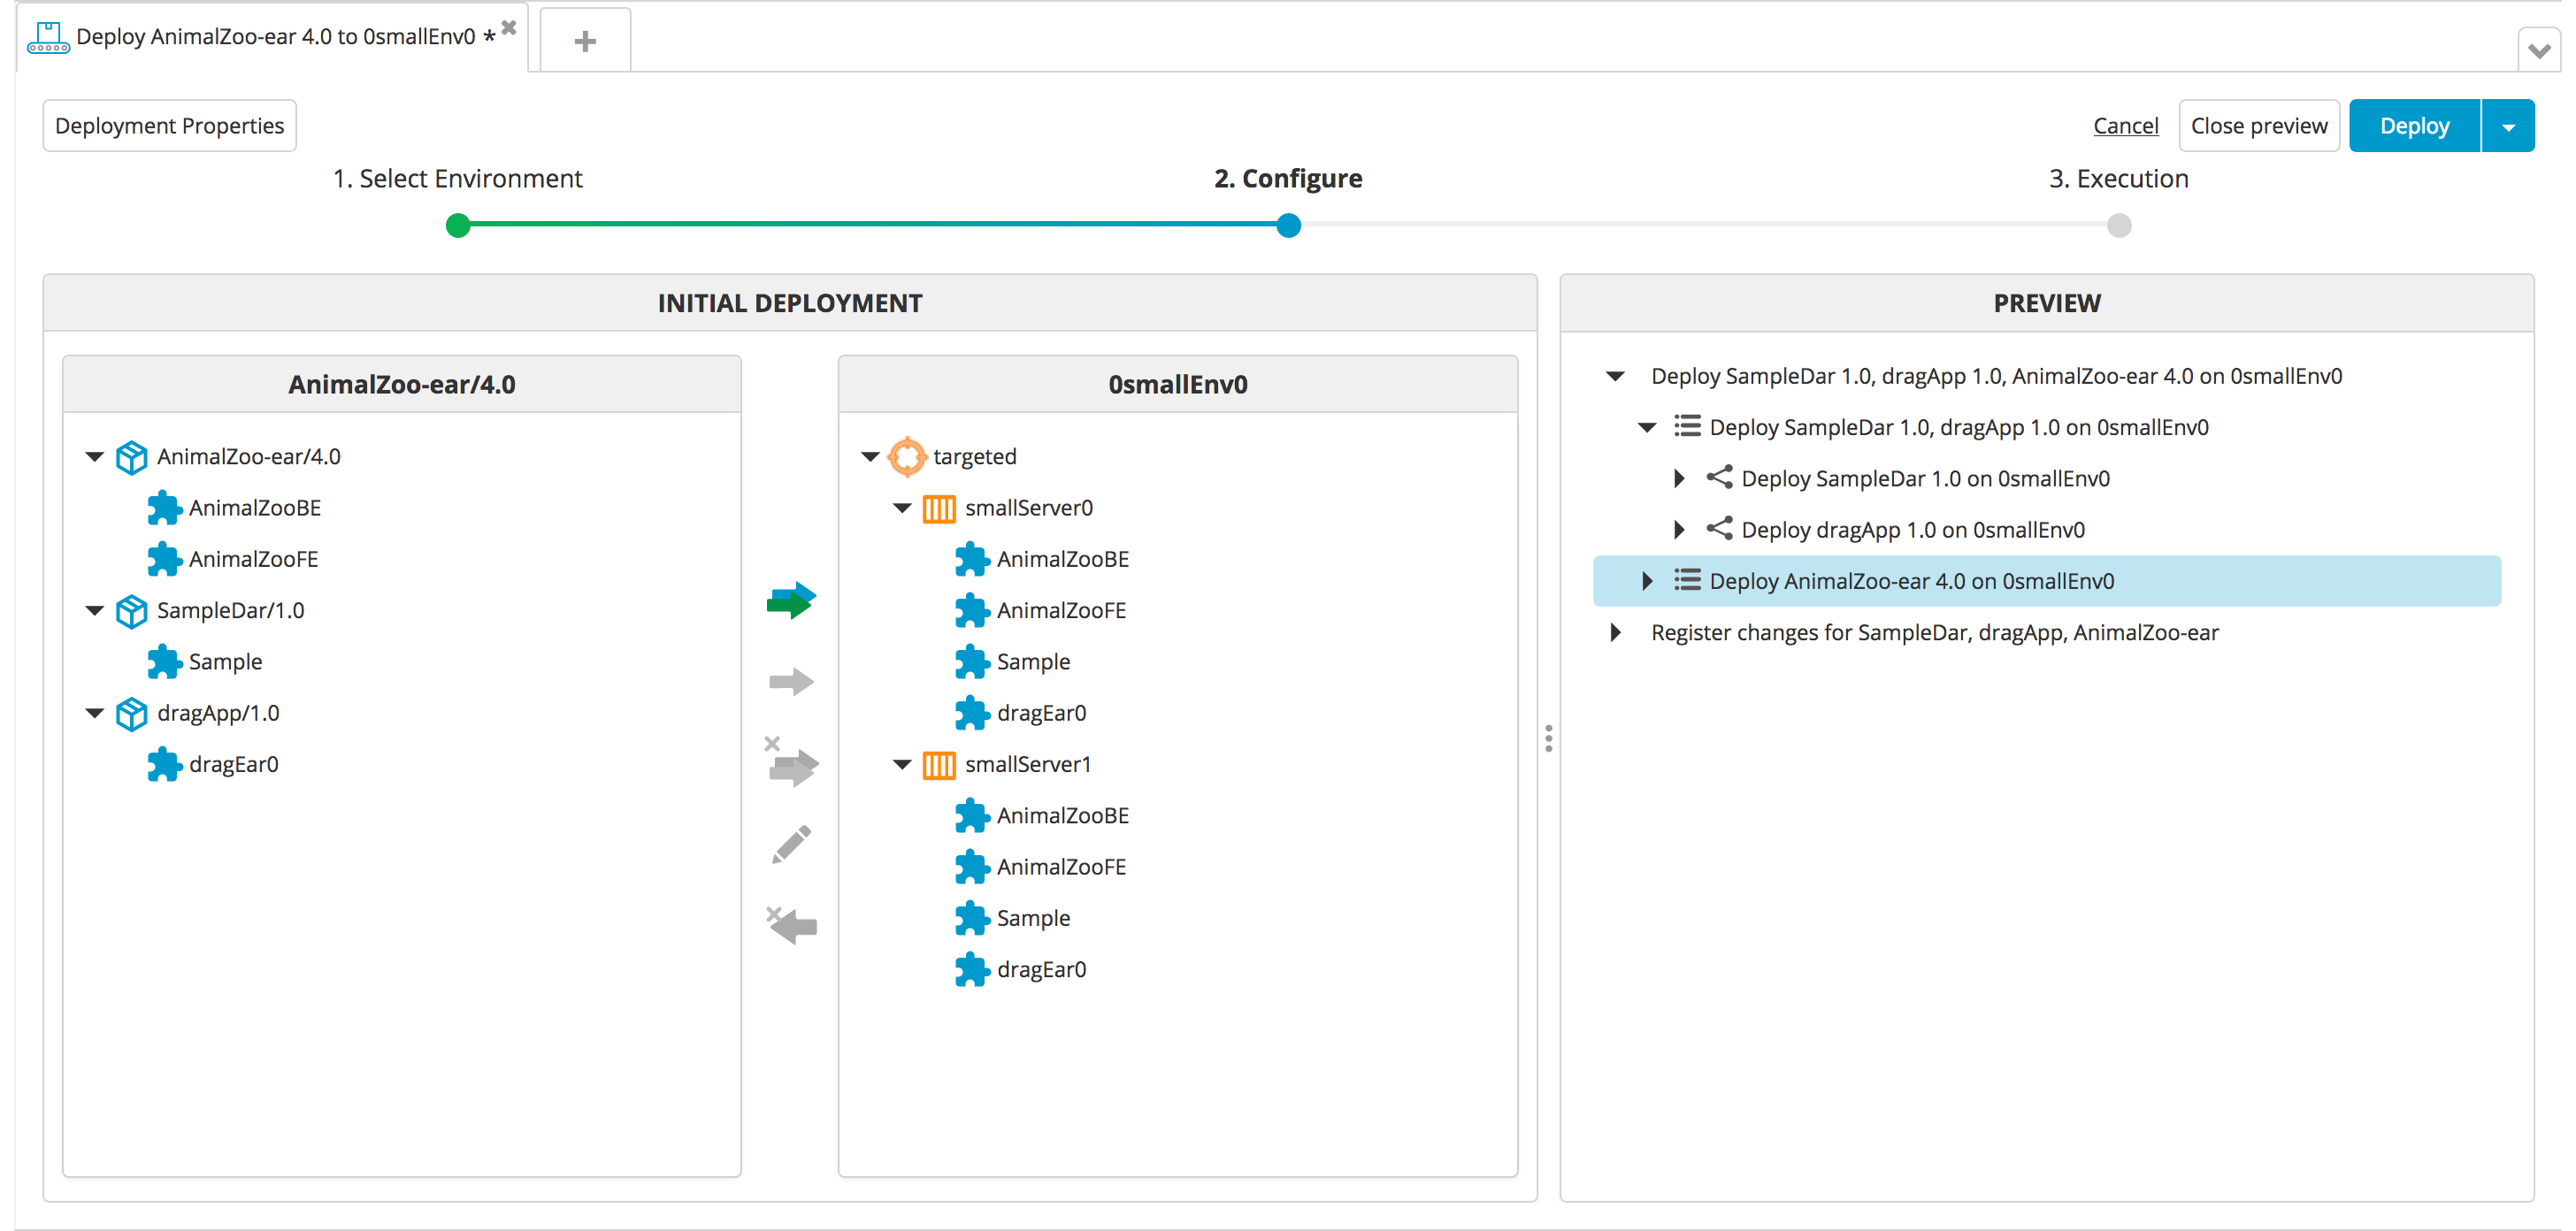This screenshot has height=1231, width=2576.
Task: Select the Deploy AnimalZoo-ear 4.0 tab
Action: (275, 38)
